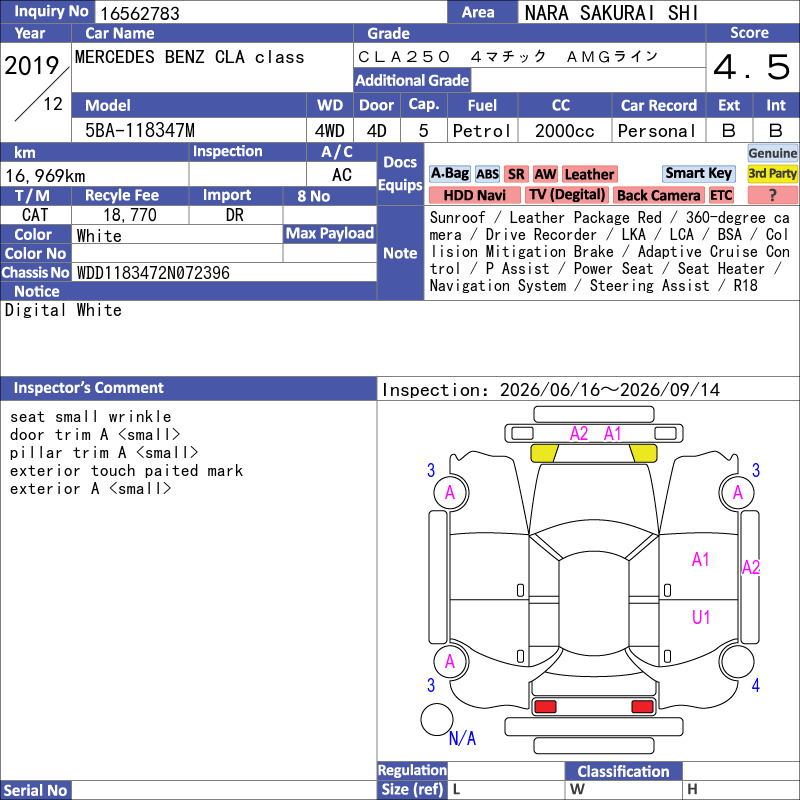Image resolution: width=800 pixels, height=800 pixels.
Task: Click the Smart Key badge
Action: [x=698, y=173]
